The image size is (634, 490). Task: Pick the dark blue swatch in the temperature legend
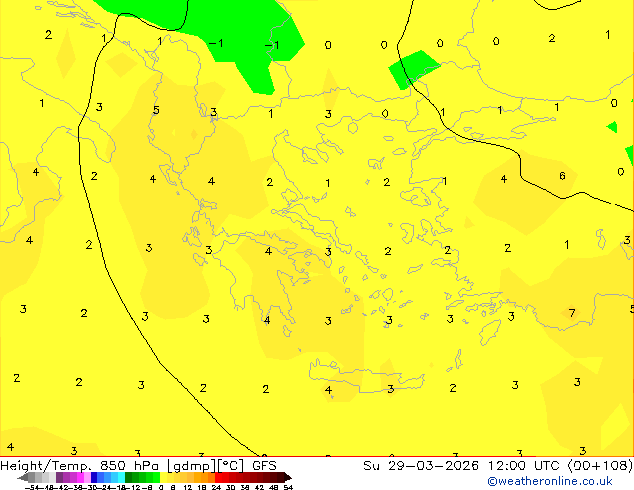point(94,477)
